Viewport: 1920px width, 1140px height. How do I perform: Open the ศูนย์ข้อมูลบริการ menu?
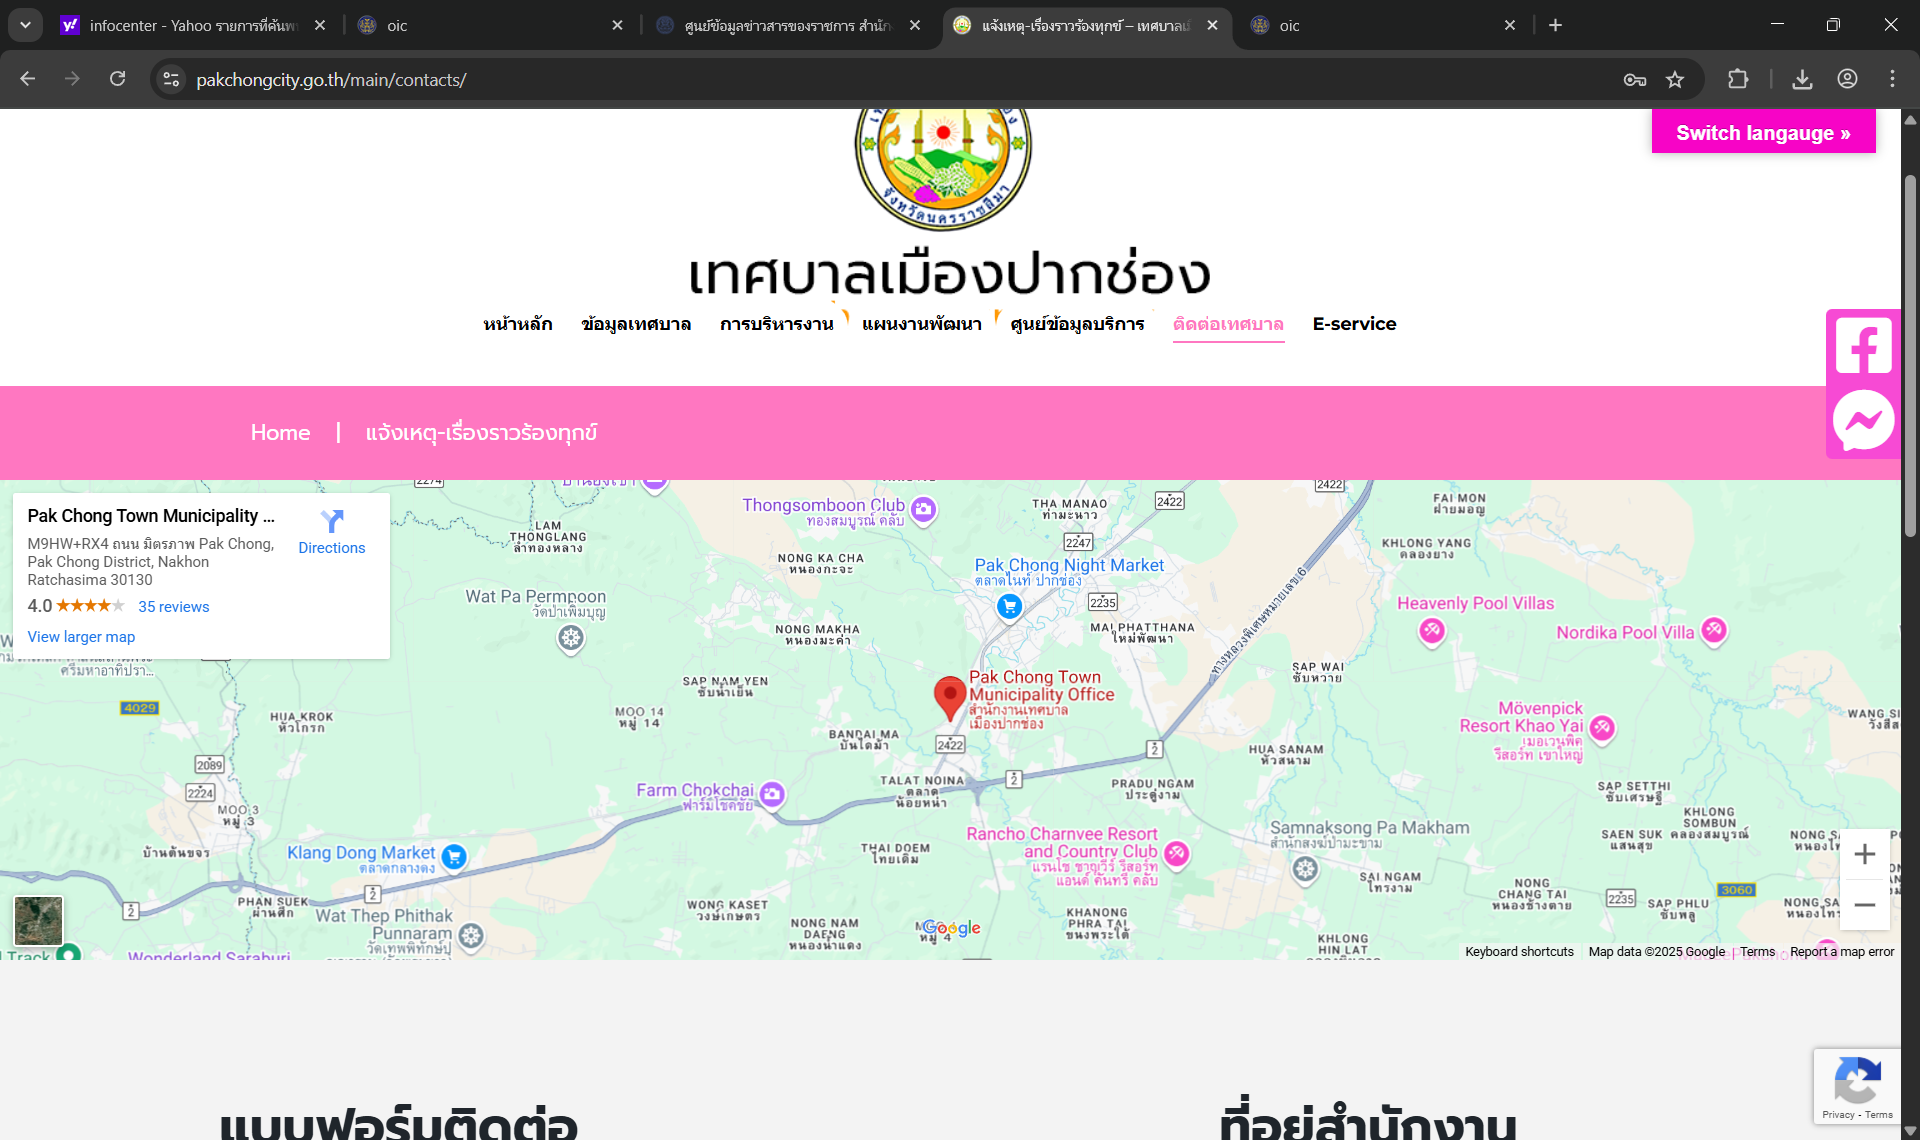point(1077,324)
